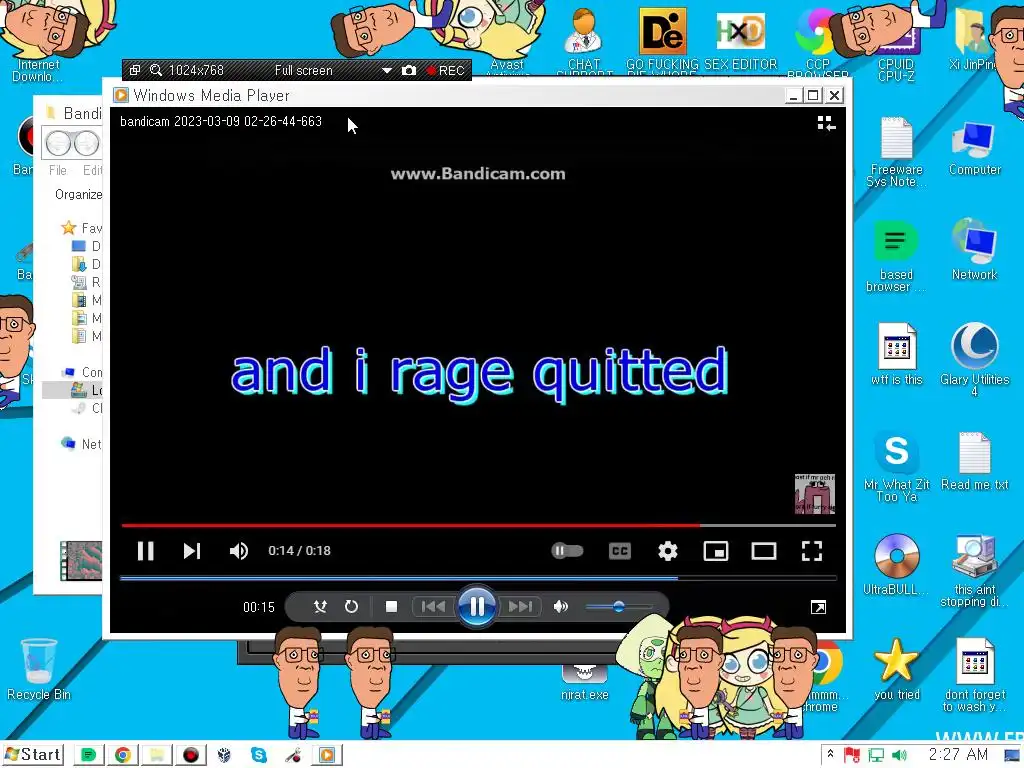Select the Network item in the folder sidebar

point(82,444)
